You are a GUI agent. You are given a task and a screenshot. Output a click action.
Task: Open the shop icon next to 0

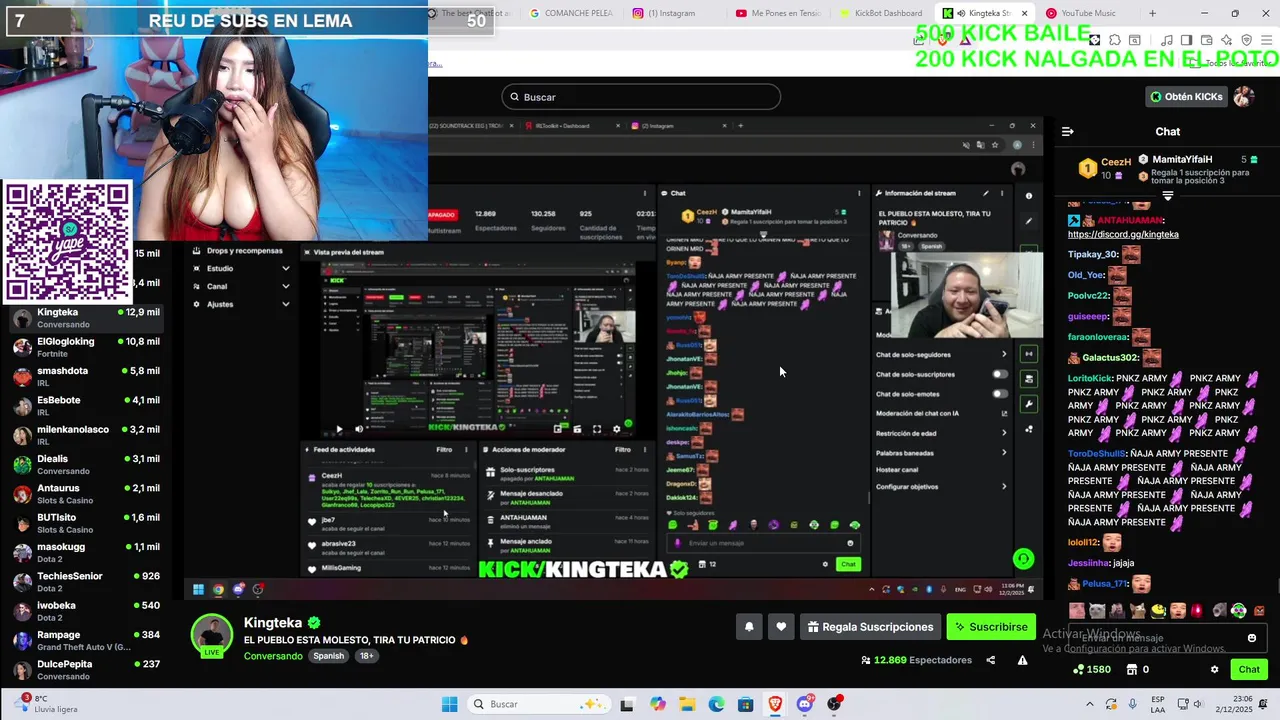pyautogui.click(x=1132, y=670)
